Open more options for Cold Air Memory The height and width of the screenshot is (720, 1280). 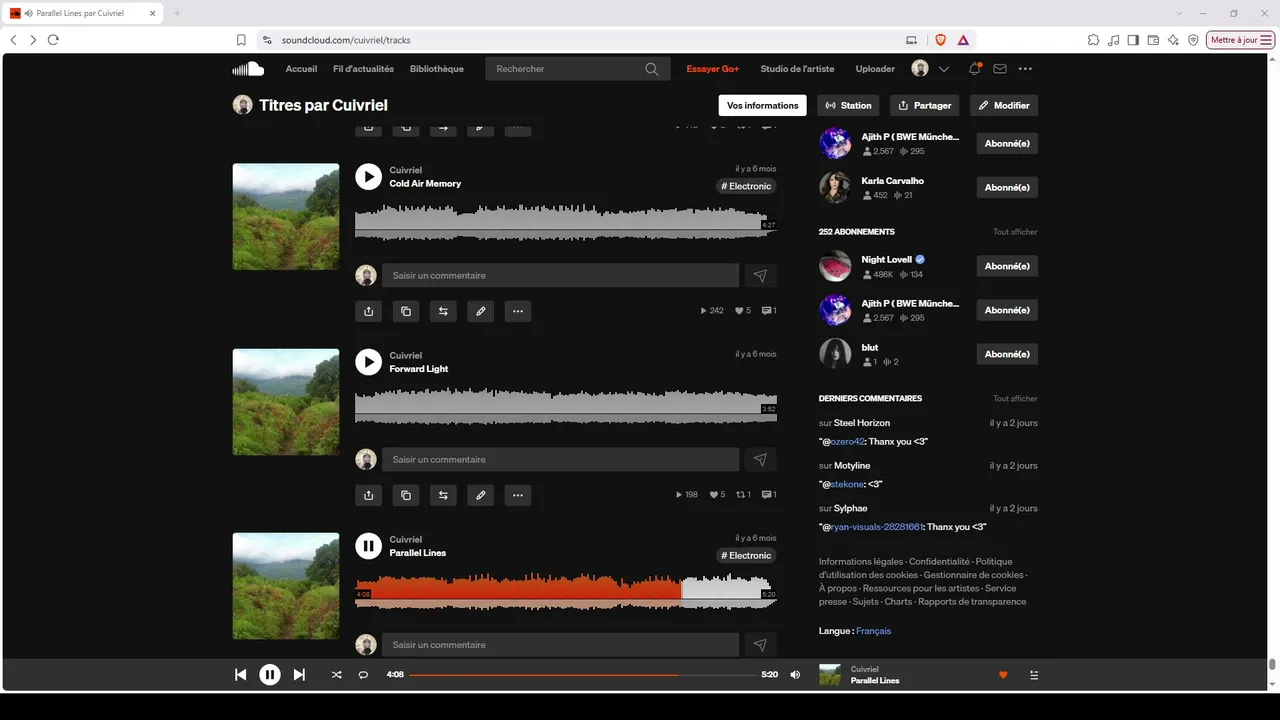[517, 311]
